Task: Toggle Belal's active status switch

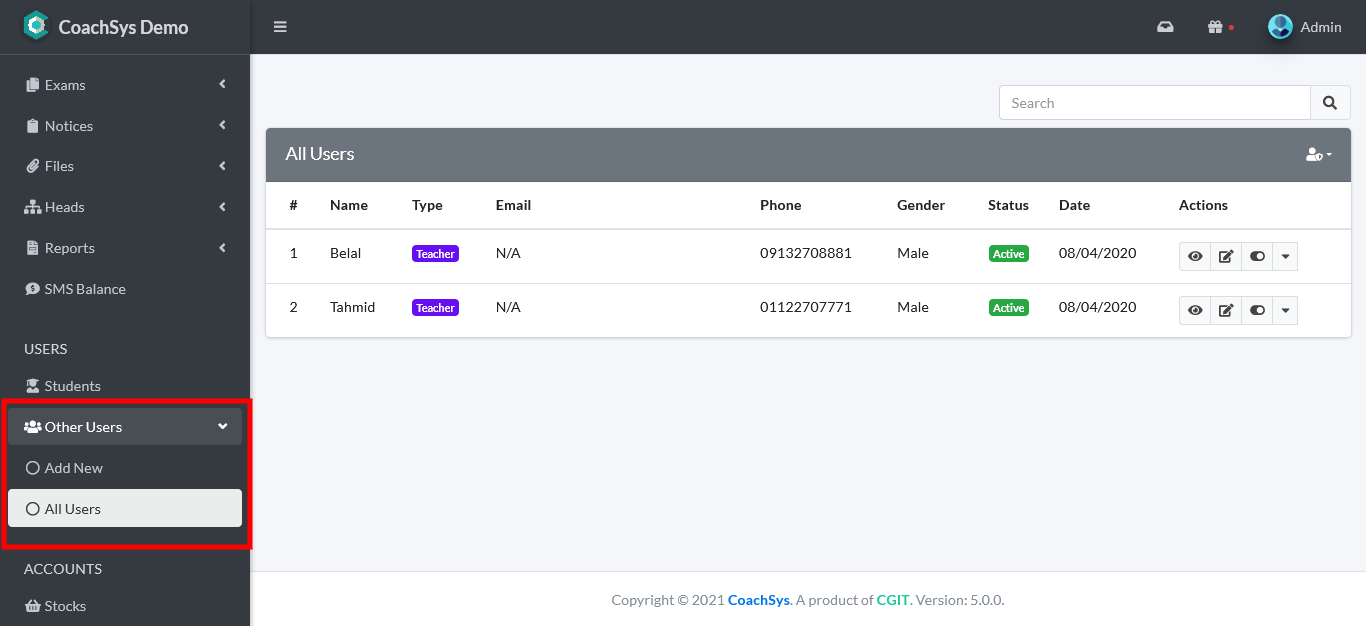Action: (1257, 256)
